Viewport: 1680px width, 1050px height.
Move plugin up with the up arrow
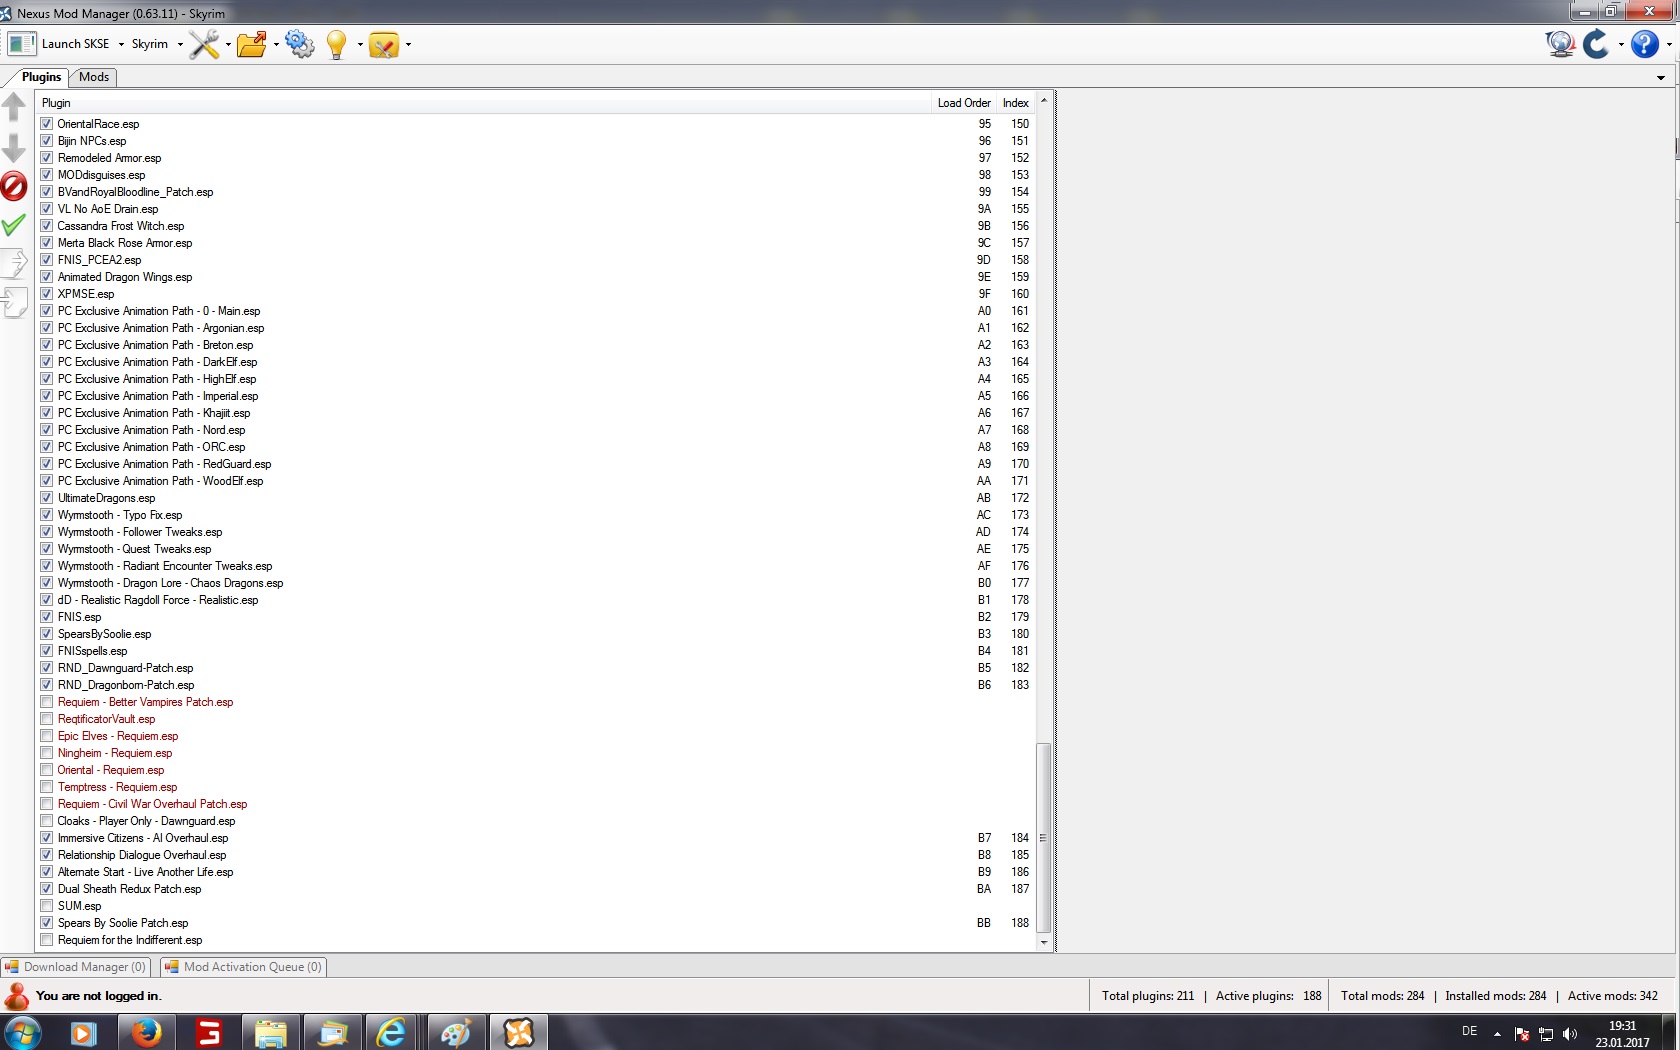click(14, 107)
